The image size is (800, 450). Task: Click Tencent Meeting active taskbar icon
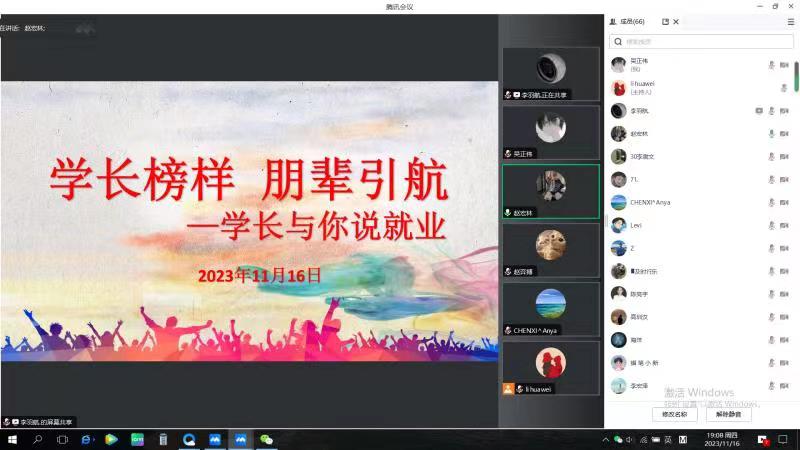tap(240, 439)
